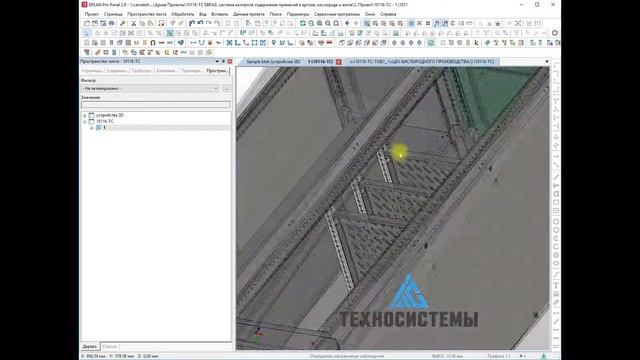640x360 pixels.
Task: Click the blue diamond navigation icon
Action: tap(347, 23)
